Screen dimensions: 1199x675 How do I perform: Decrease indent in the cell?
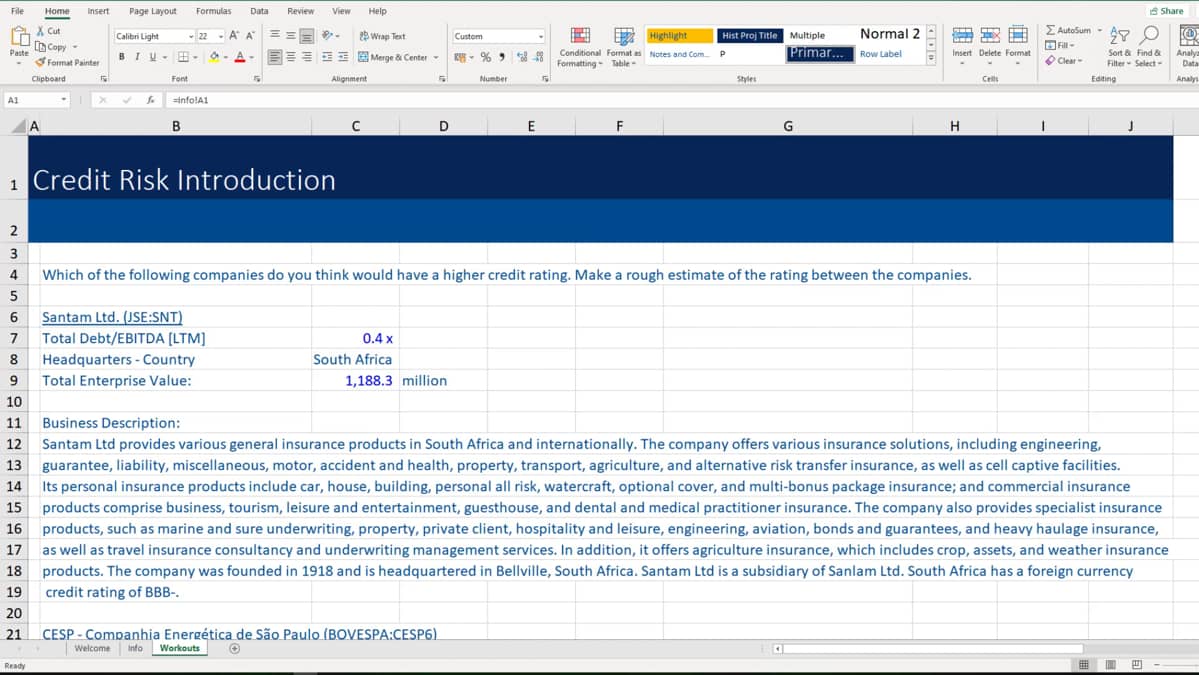327,57
